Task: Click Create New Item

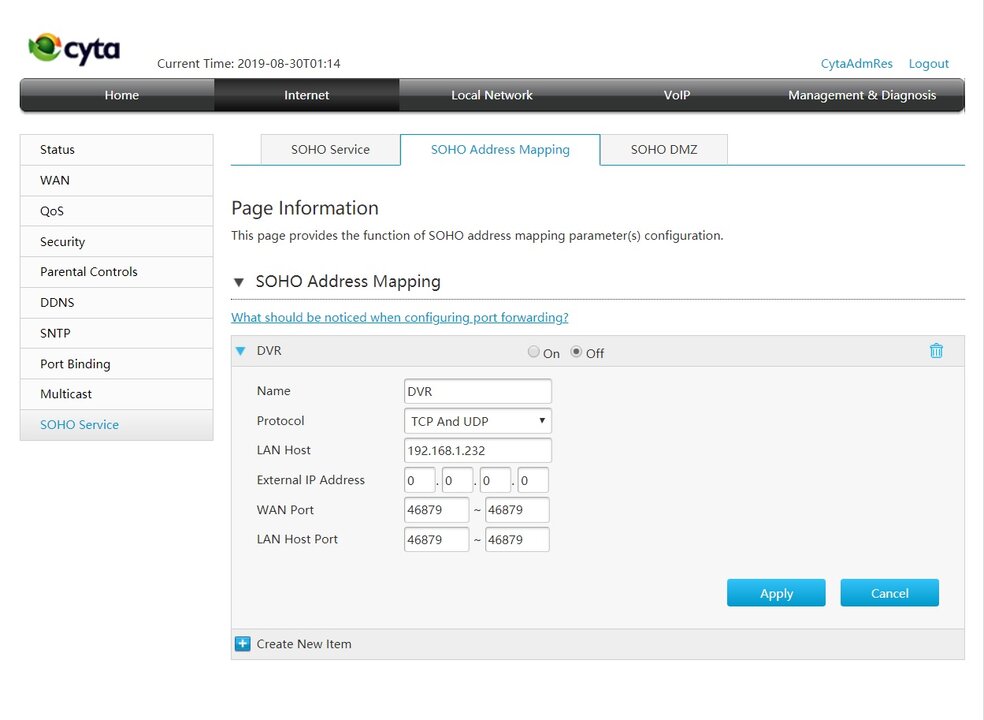Action: pos(304,644)
